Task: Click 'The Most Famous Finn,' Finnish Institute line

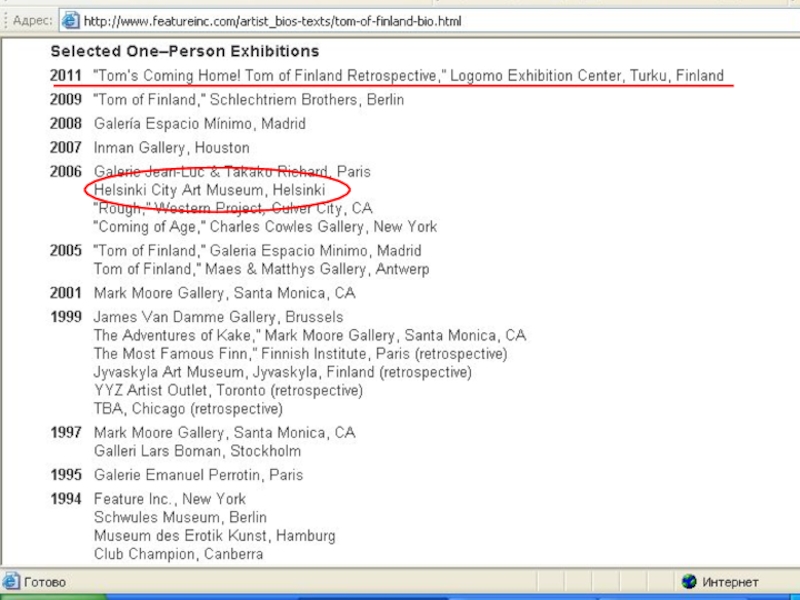Action: pyautogui.click(x=300, y=354)
